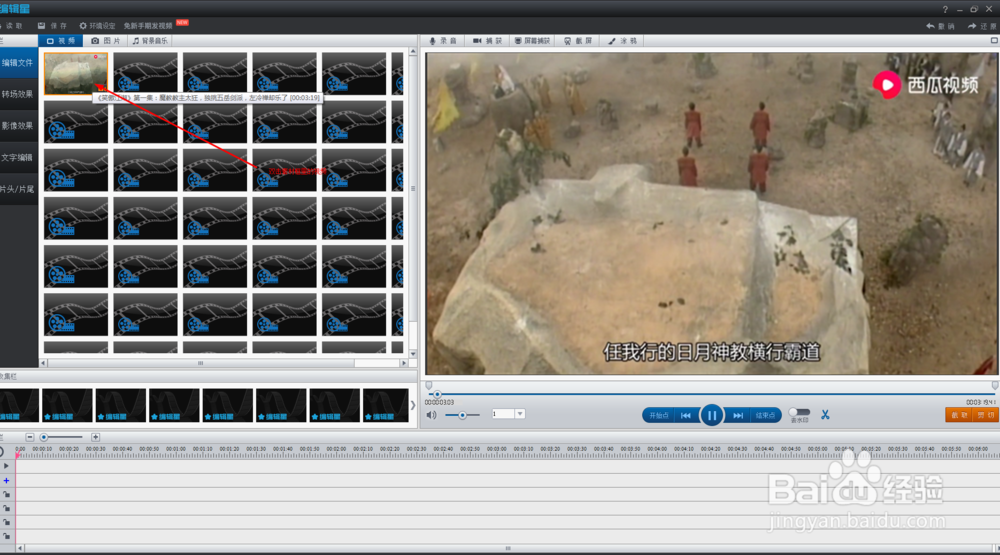This screenshot has height=555, width=1000.
Task: Click the media library horizontal scrollbar thumb
Action: click(x=200, y=363)
